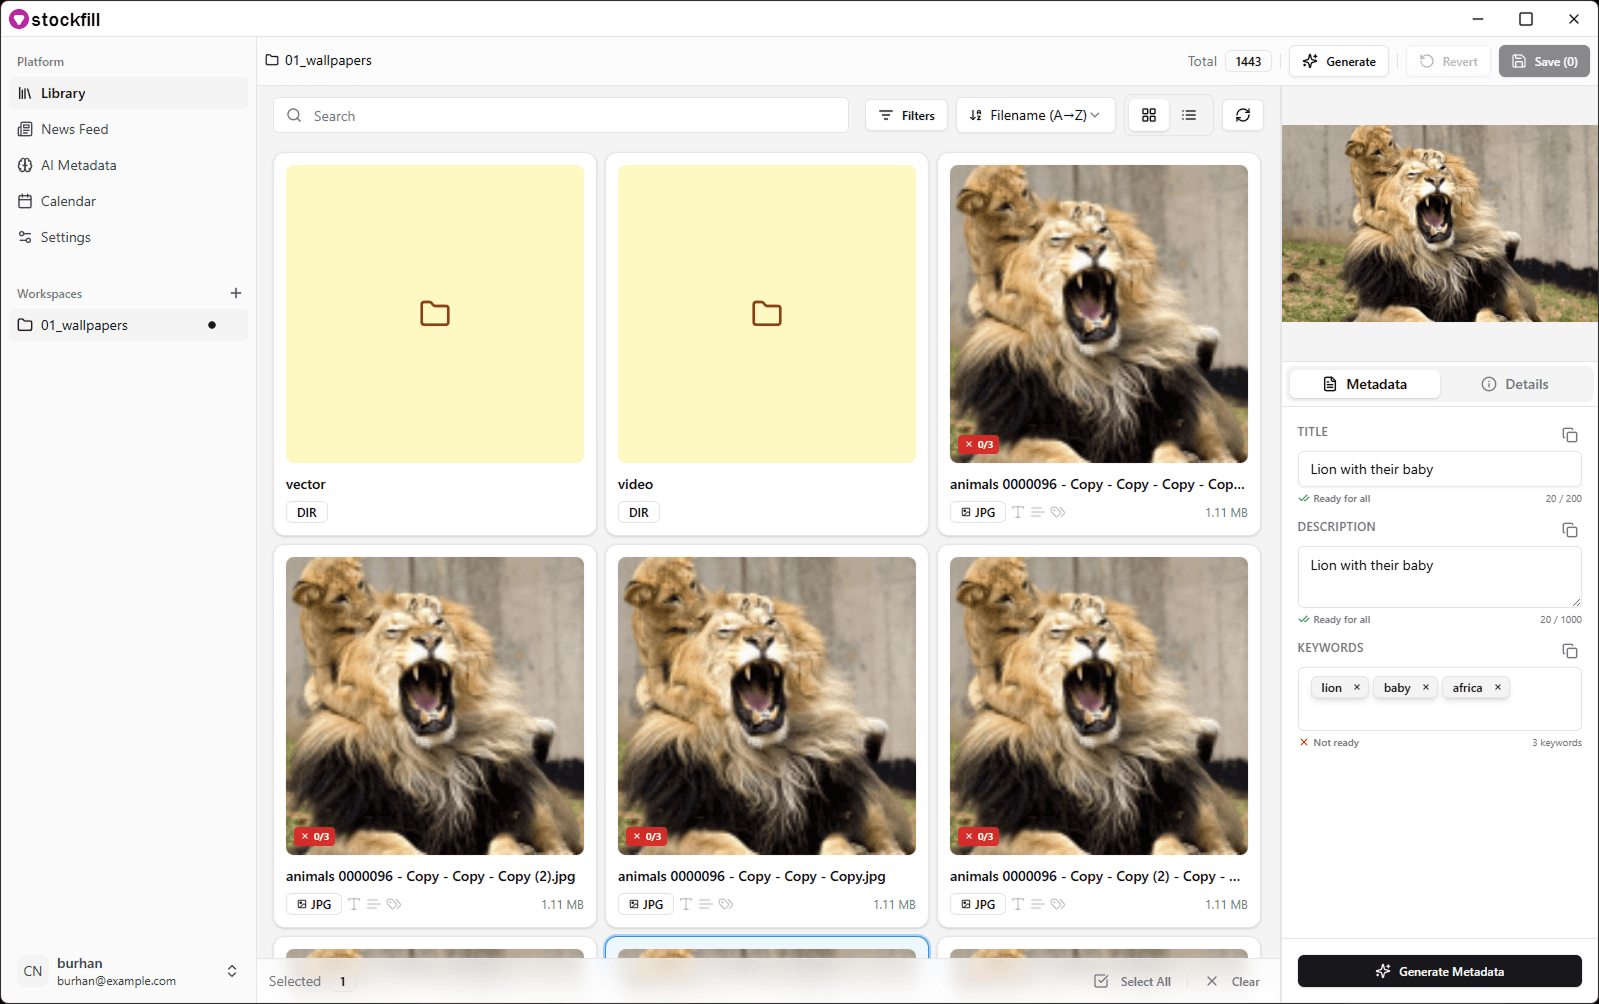Viewport: 1599px width, 1004px height.
Task: Open the Filters panel
Action: (x=907, y=115)
